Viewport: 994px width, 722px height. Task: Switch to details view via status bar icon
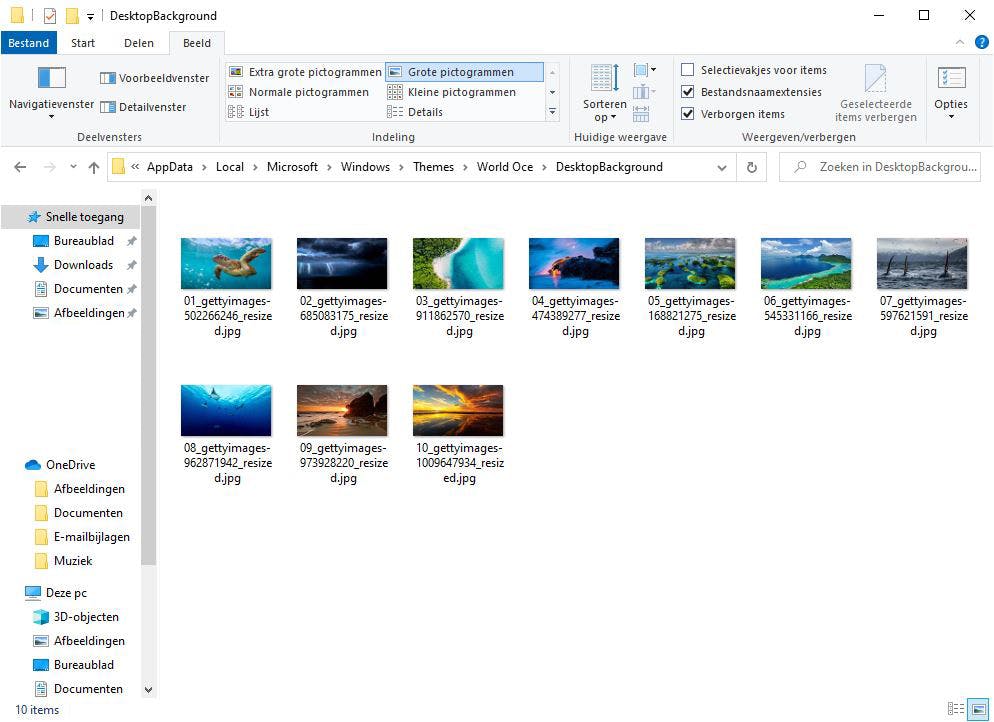click(x=955, y=709)
